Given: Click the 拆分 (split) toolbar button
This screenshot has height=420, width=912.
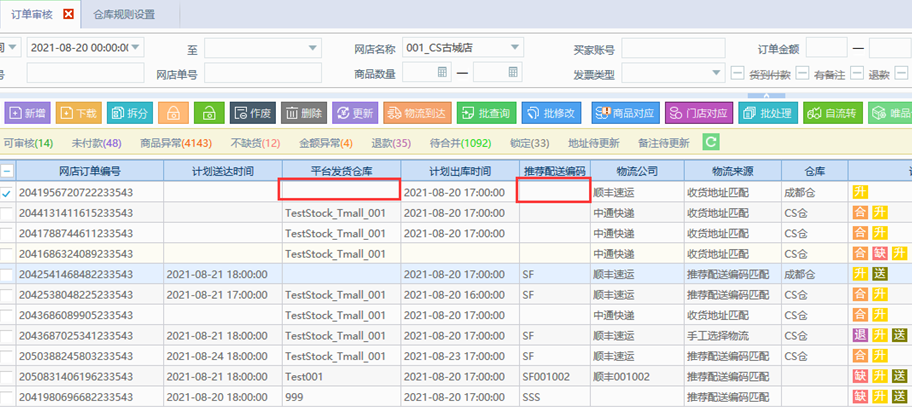Looking at the screenshot, I should [x=130, y=113].
